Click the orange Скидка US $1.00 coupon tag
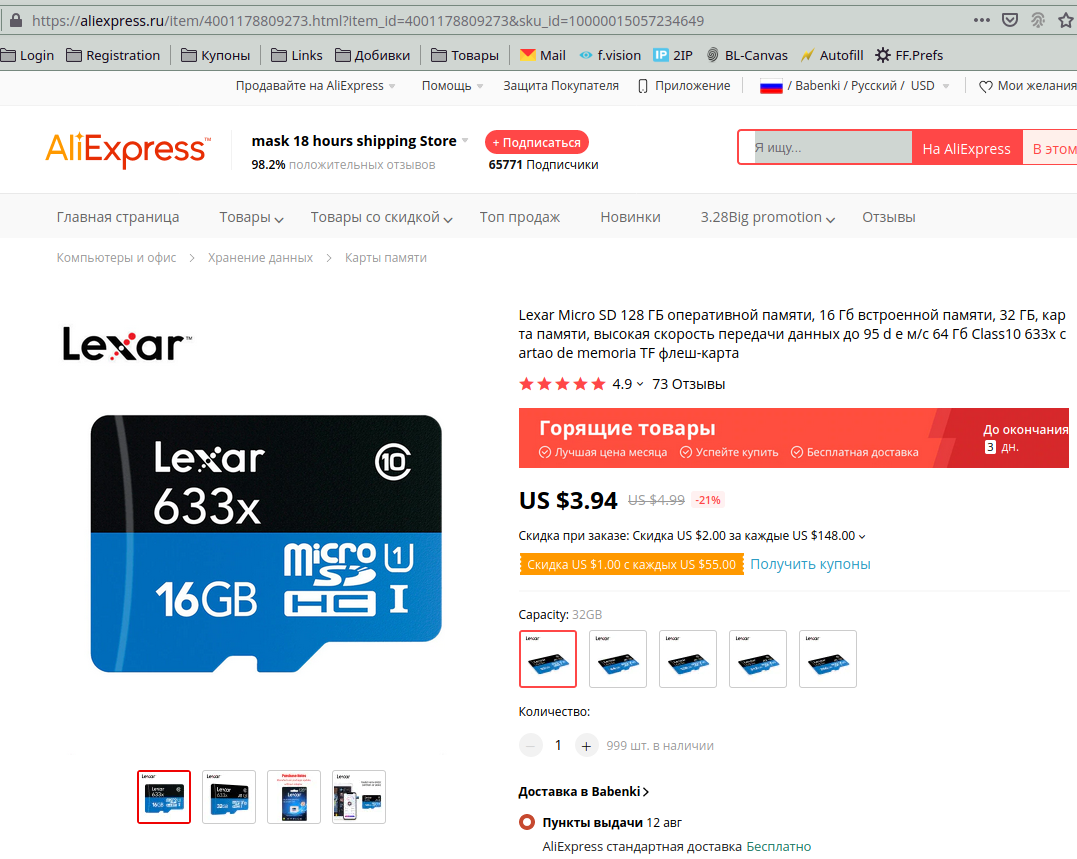This screenshot has height=859, width=1077. (631, 564)
